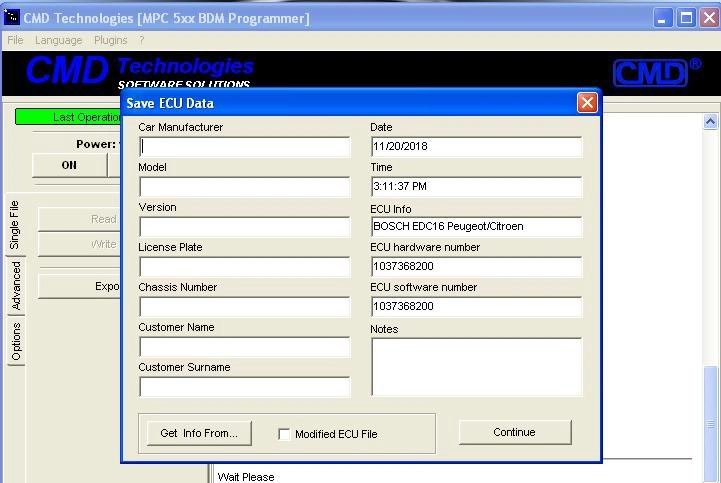Click the CMD logo badge in the banner
This screenshot has width=721, height=483.
[x=651, y=73]
